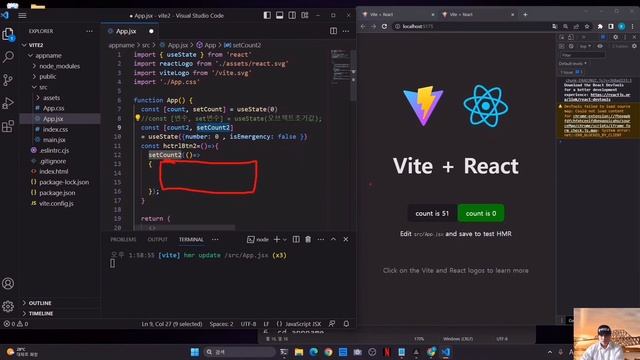The height and width of the screenshot is (360, 640).
Task: Maximize the terminal panel with the up chevron
Action: [x=333, y=239]
